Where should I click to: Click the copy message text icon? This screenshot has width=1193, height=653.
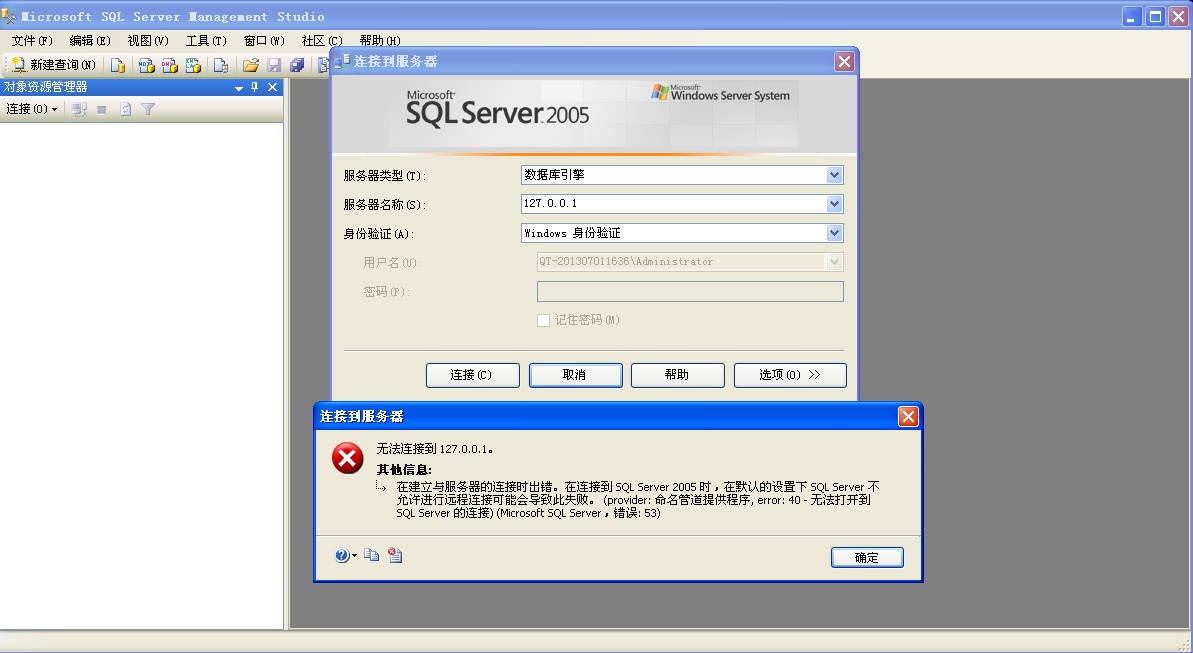point(371,556)
